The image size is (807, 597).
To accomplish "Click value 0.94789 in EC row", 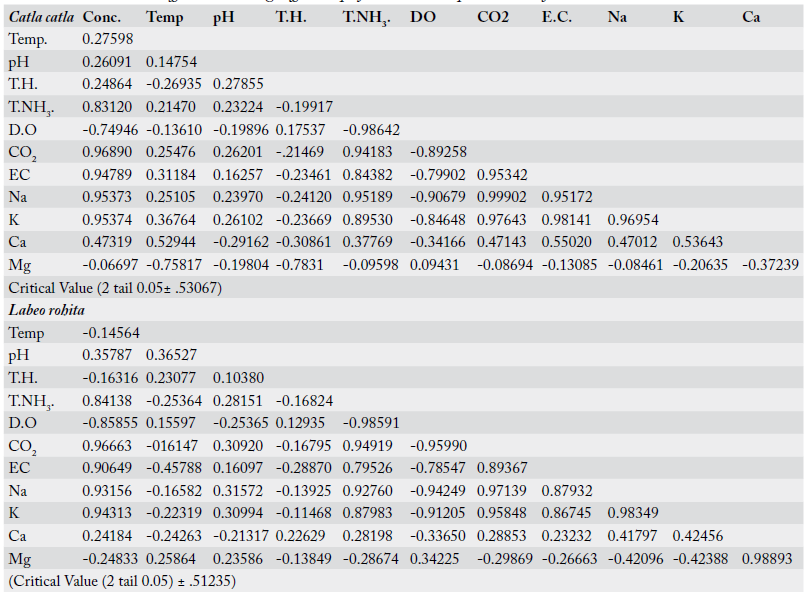I will coord(107,175).
